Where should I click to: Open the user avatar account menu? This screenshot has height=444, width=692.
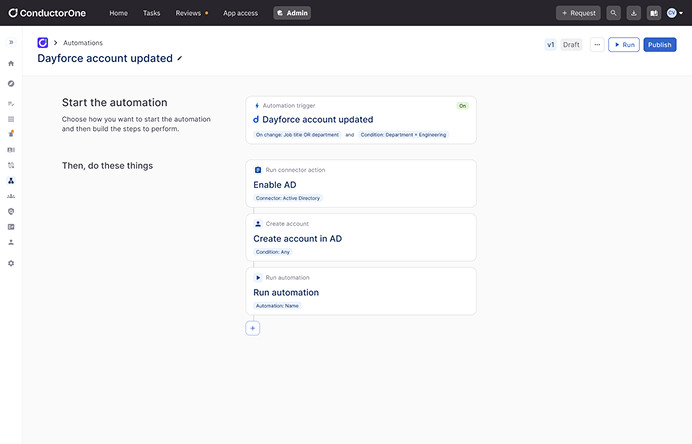(675, 13)
